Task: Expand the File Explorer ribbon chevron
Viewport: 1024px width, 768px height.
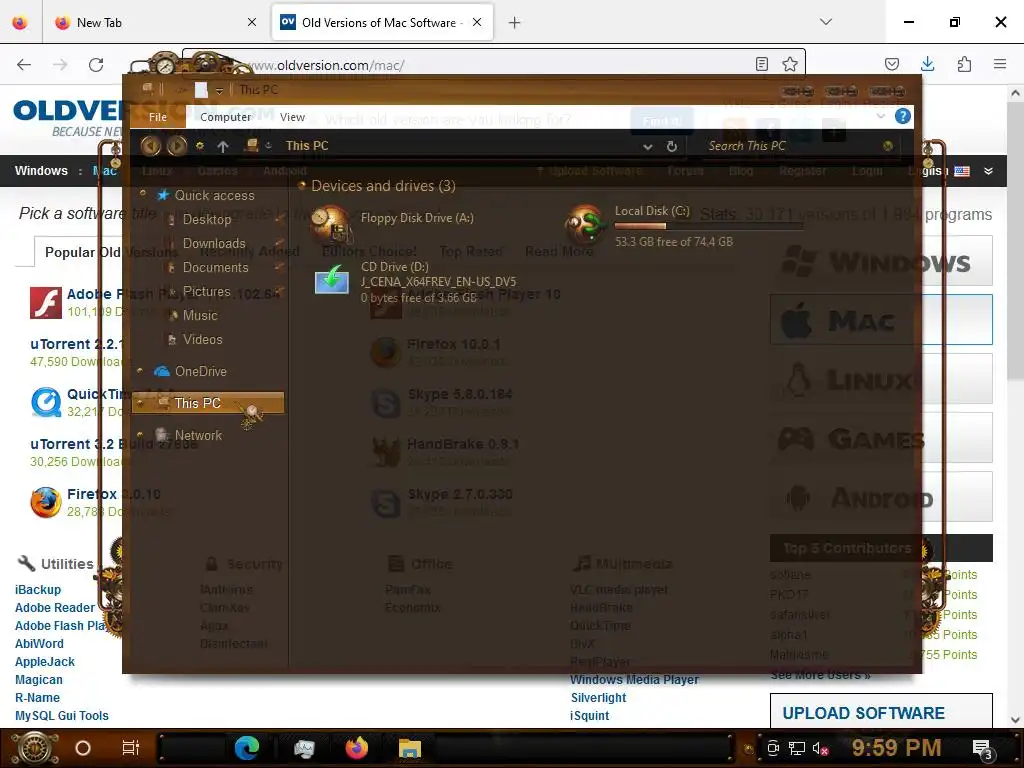Action: (x=881, y=116)
